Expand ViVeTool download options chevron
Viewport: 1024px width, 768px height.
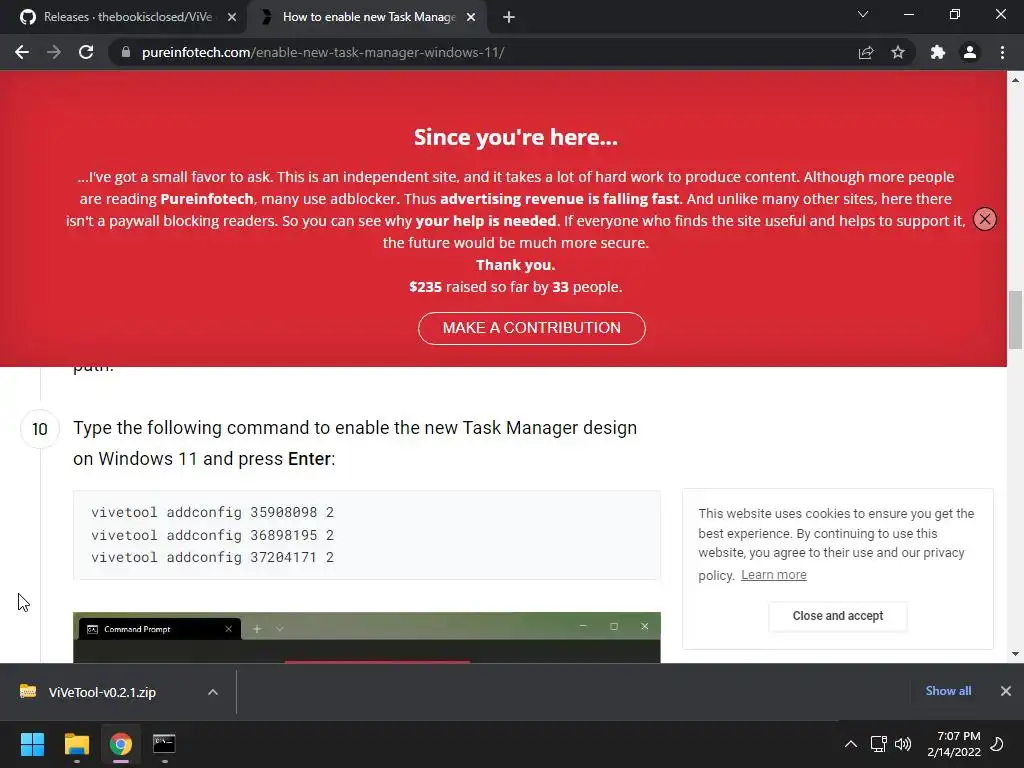[213, 692]
